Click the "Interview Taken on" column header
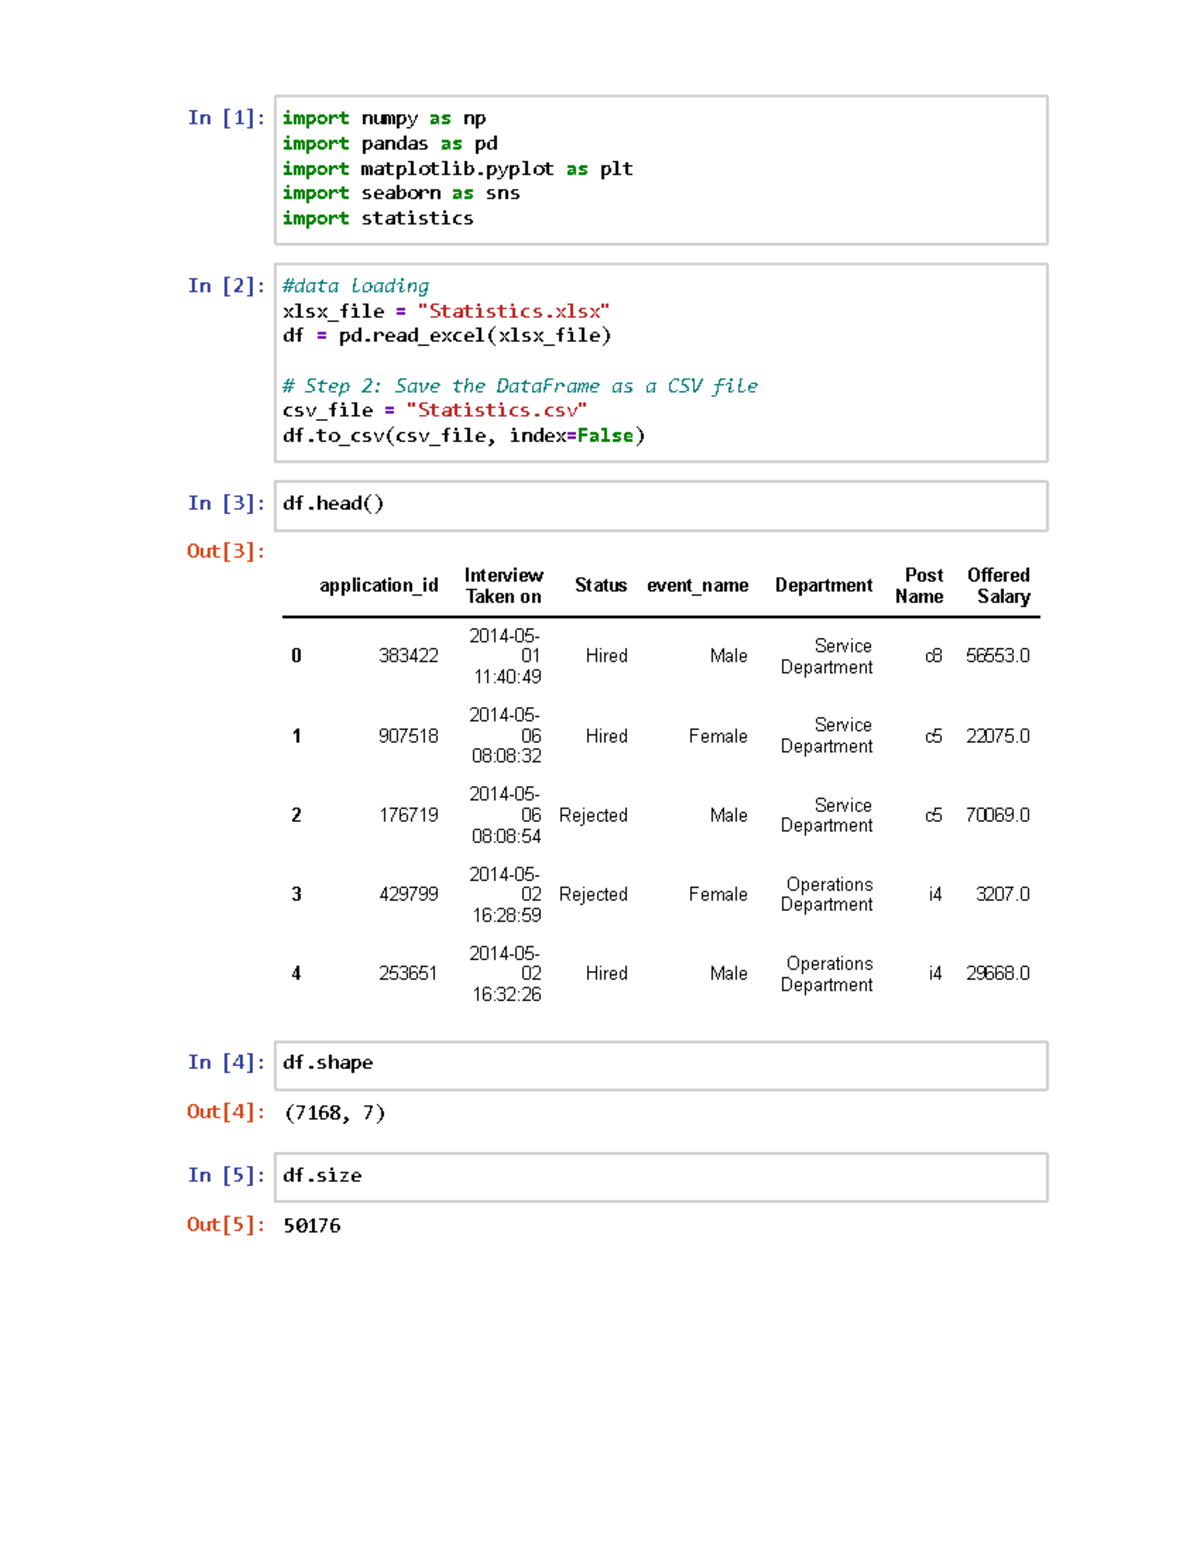This screenshot has width=1200, height=1553. click(503, 585)
